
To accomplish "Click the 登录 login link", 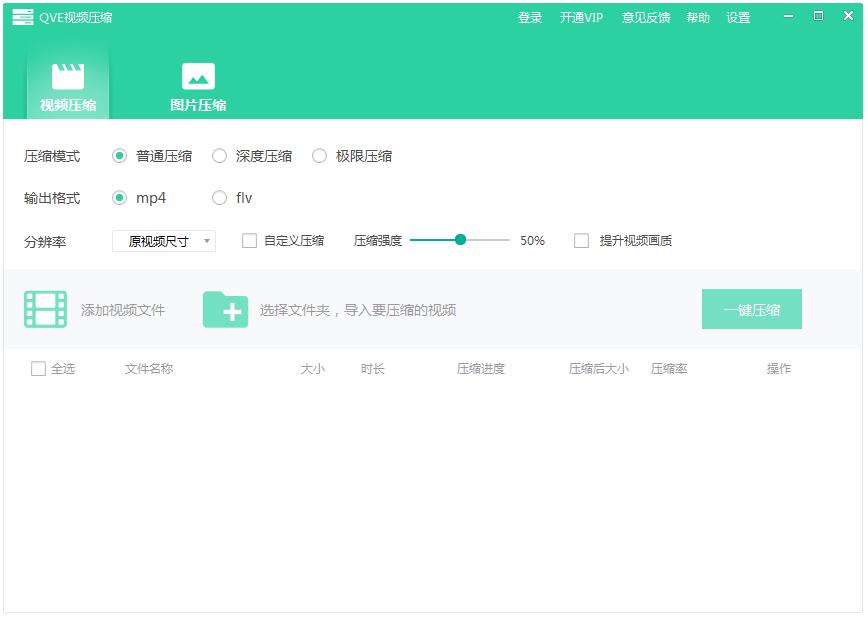I will click(530, 18).
